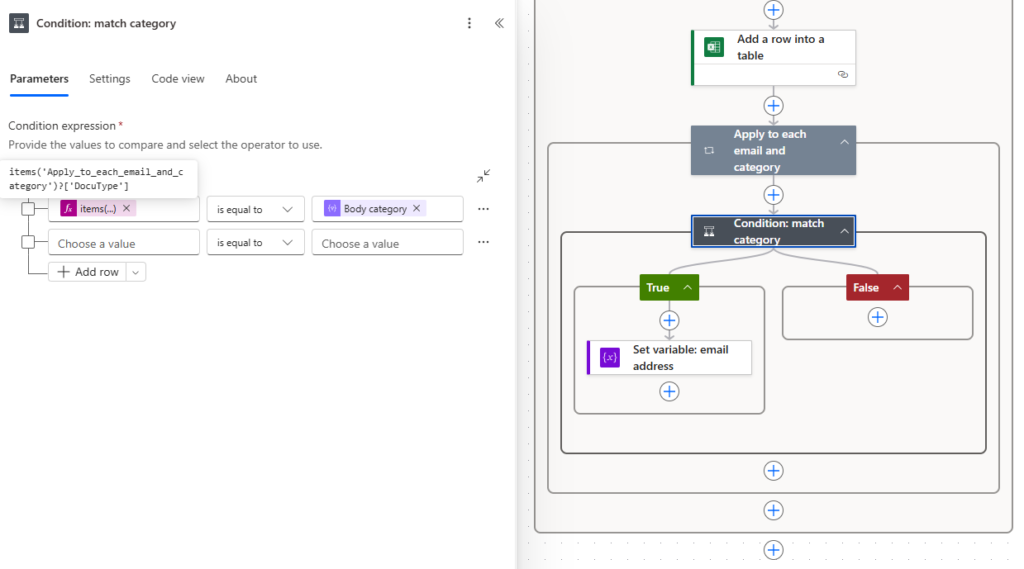This screenshot has width=1024, height=569.
Task: Insert step above Condition: match category card
Action: pos(773,195)
